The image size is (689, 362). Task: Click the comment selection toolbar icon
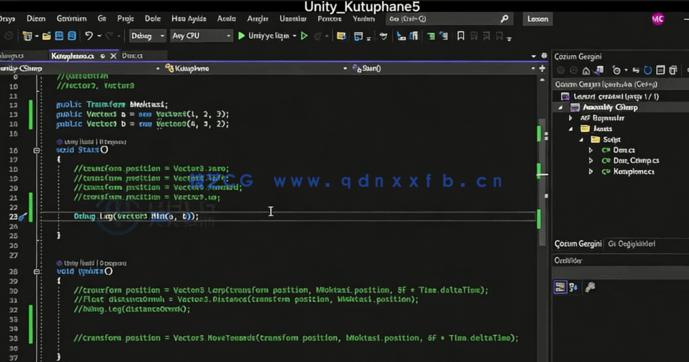point(431,36)
